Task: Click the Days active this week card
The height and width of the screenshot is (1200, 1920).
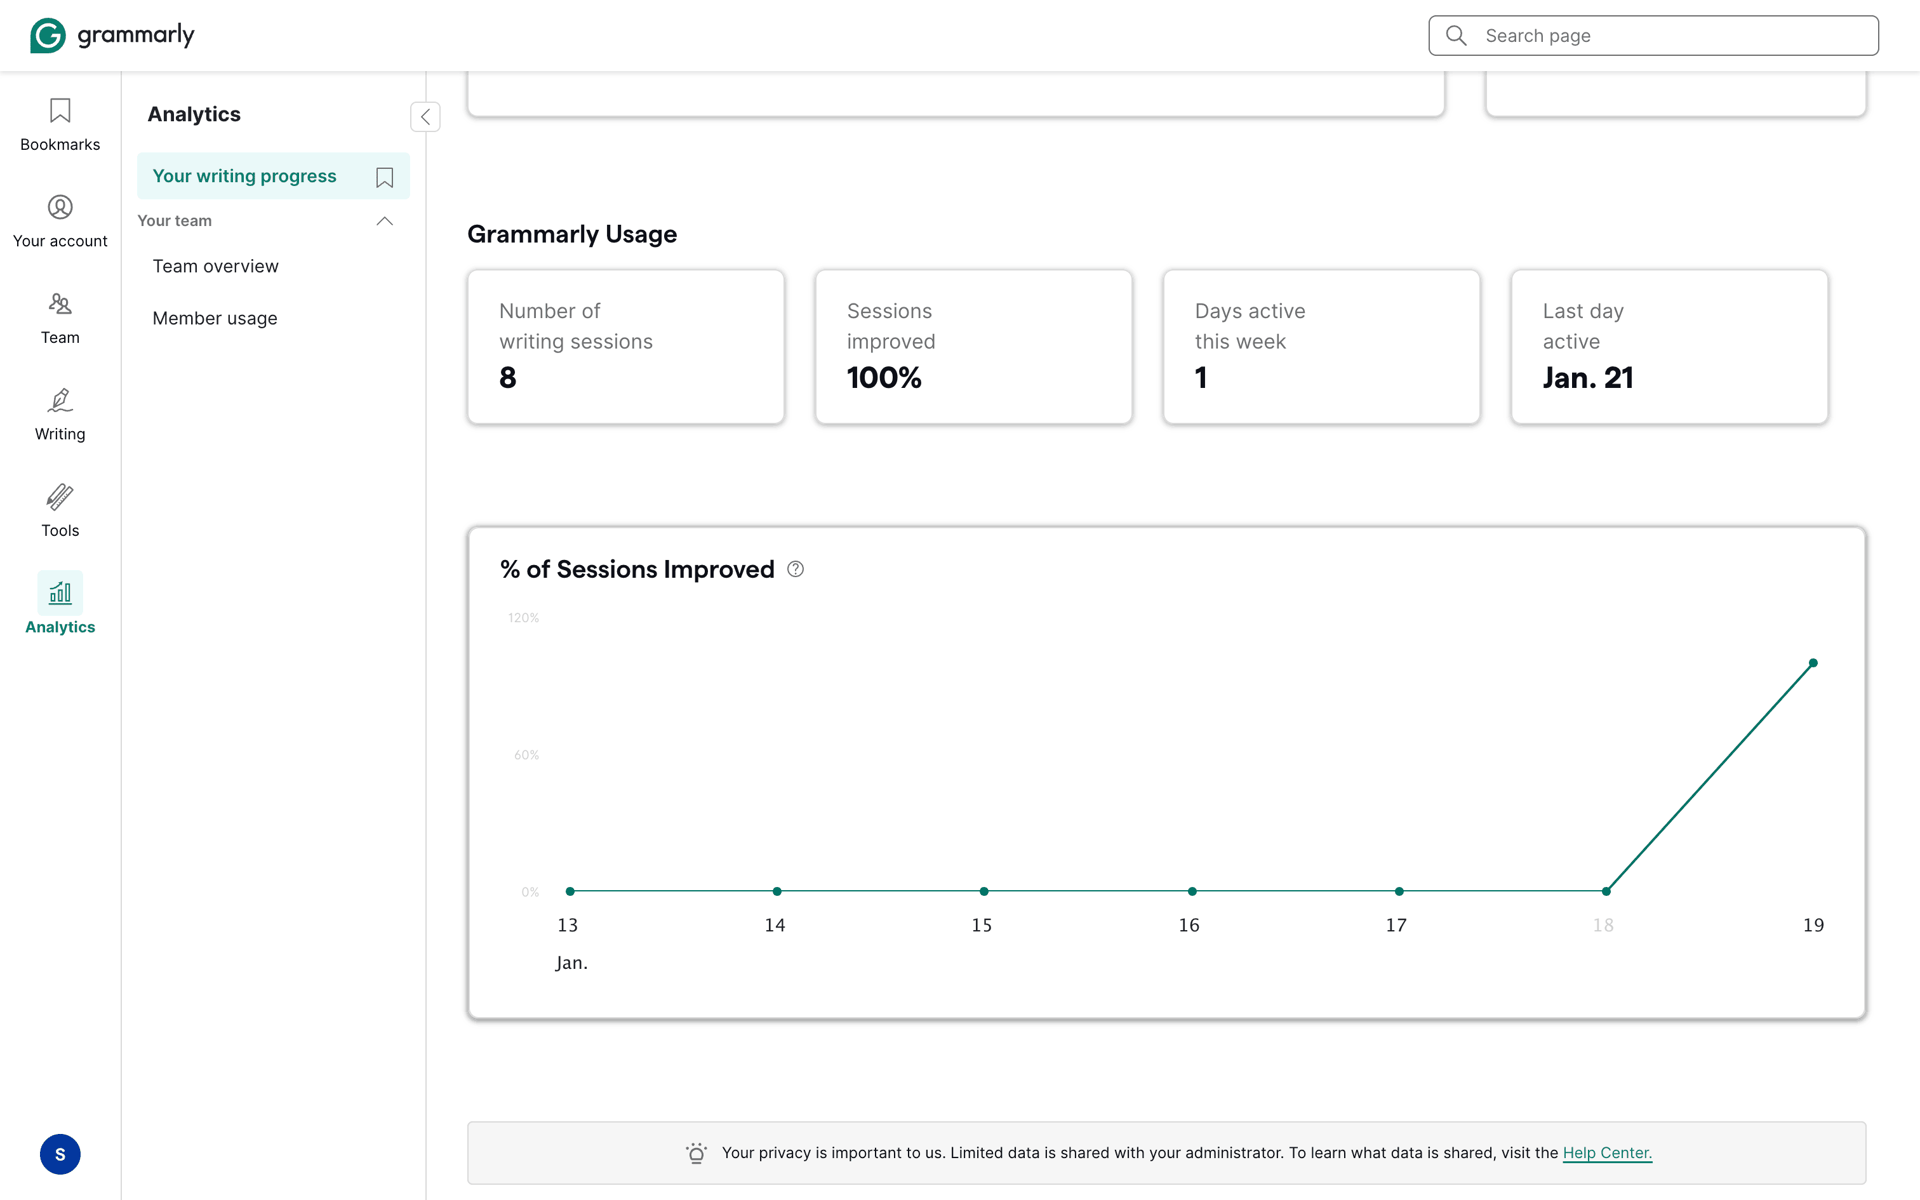Action: pyautogui.click(x=1322, y=347)
